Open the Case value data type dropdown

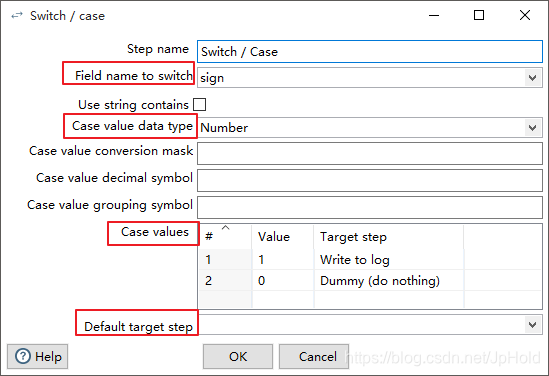coord(533,127)
